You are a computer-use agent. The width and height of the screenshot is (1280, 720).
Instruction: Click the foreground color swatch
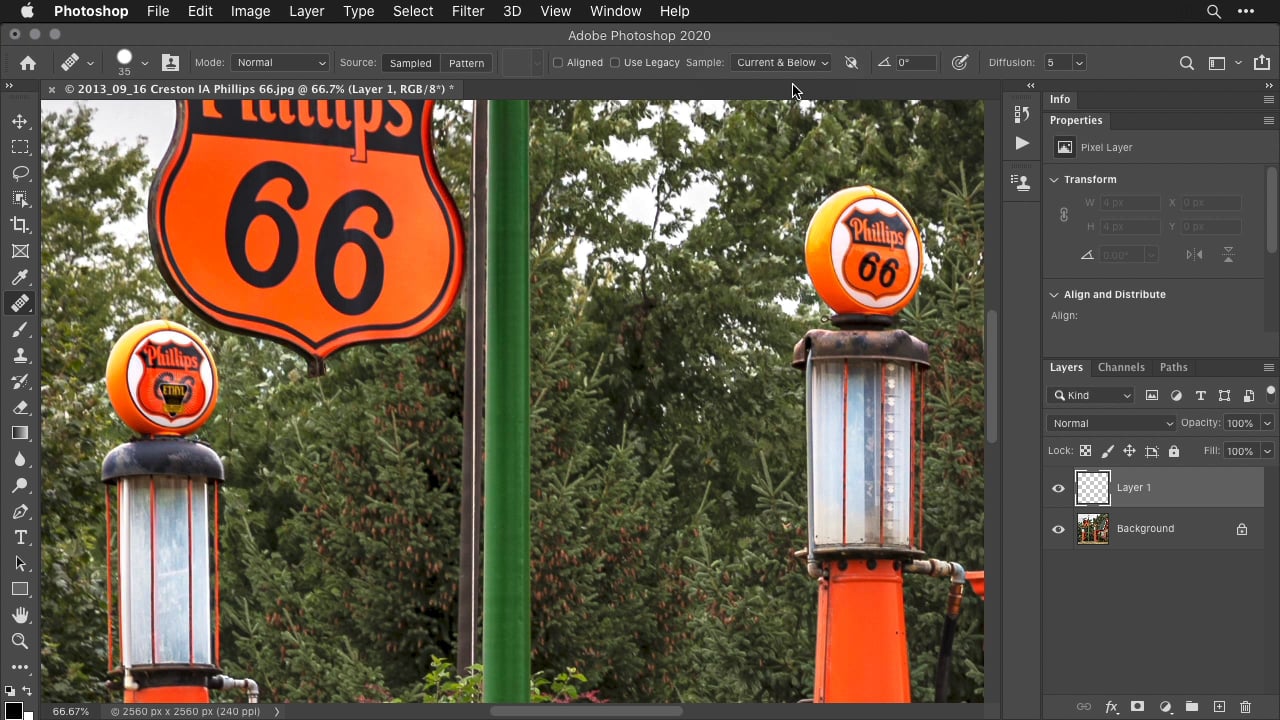click(14, 710)
